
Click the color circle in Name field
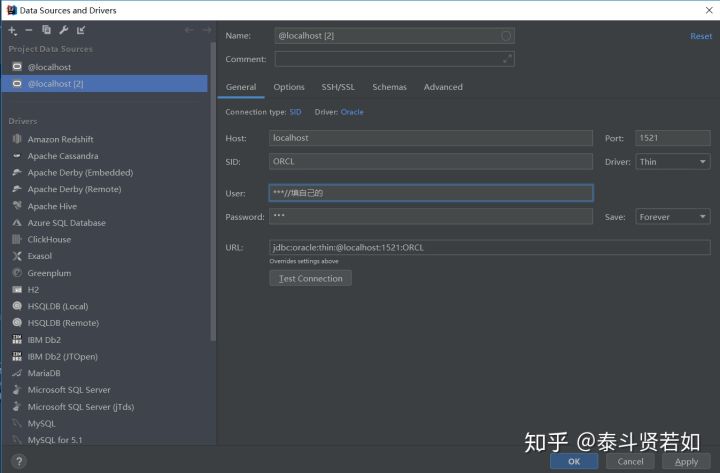pyautogui.click(x=506, y=36)
